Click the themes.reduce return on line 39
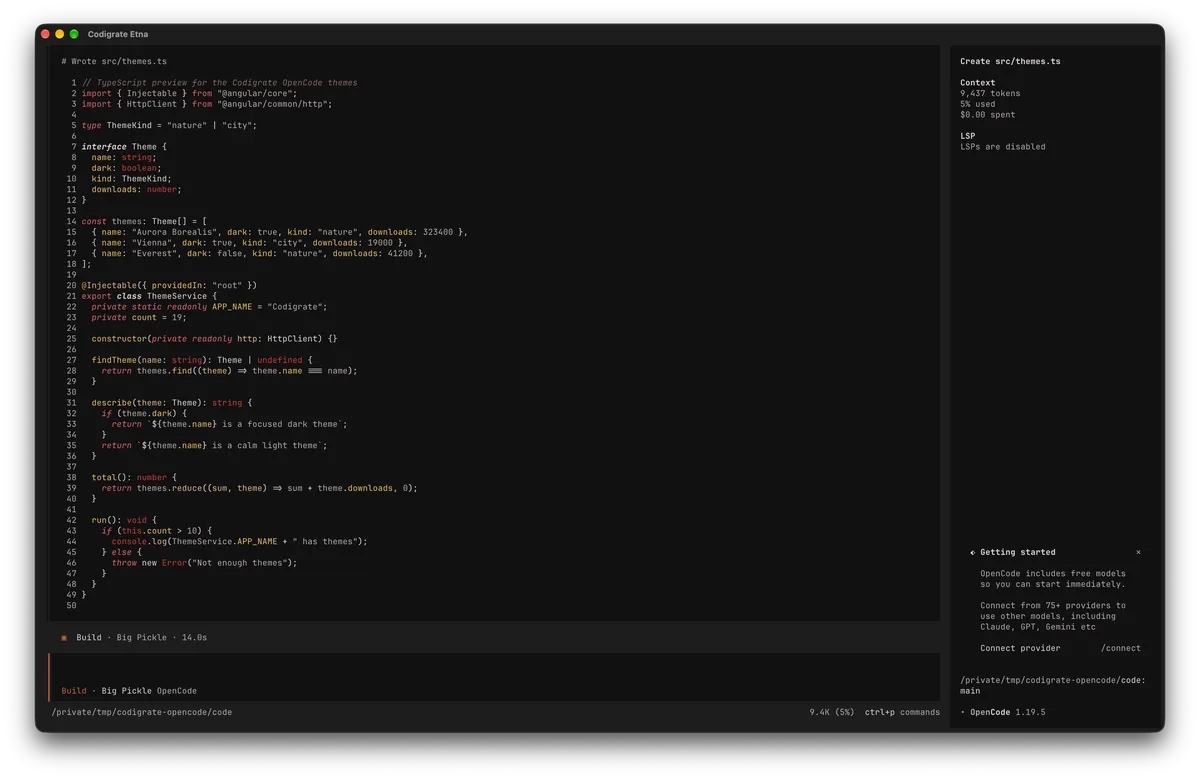Image resolution: width=1200 pixels, height=779 pixels. coord(259,488)
